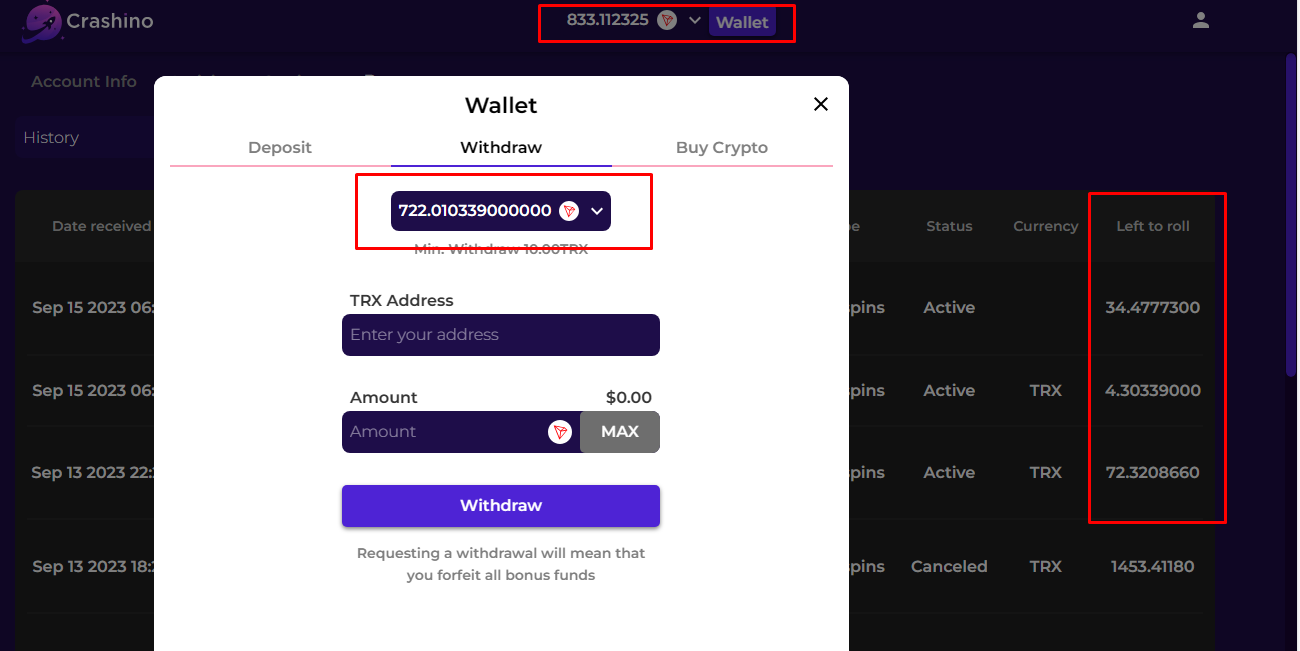Open Wallet from the top bar

tap(742, 22)
